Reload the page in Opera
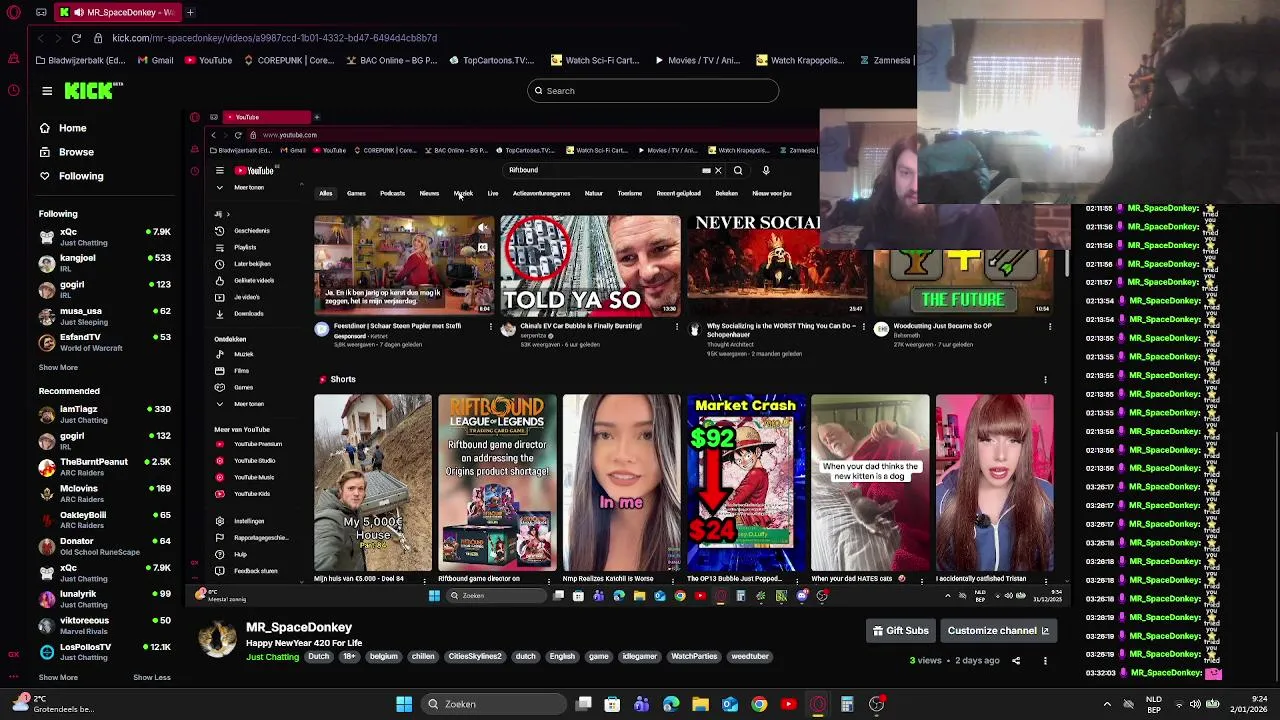Image resolution: width=1280 pixels, height=720 pixels. 76,38
